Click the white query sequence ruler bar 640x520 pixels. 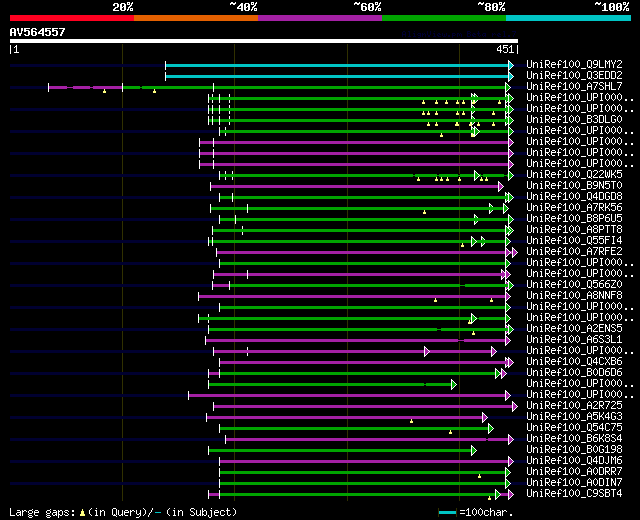(x=264, y=41)
